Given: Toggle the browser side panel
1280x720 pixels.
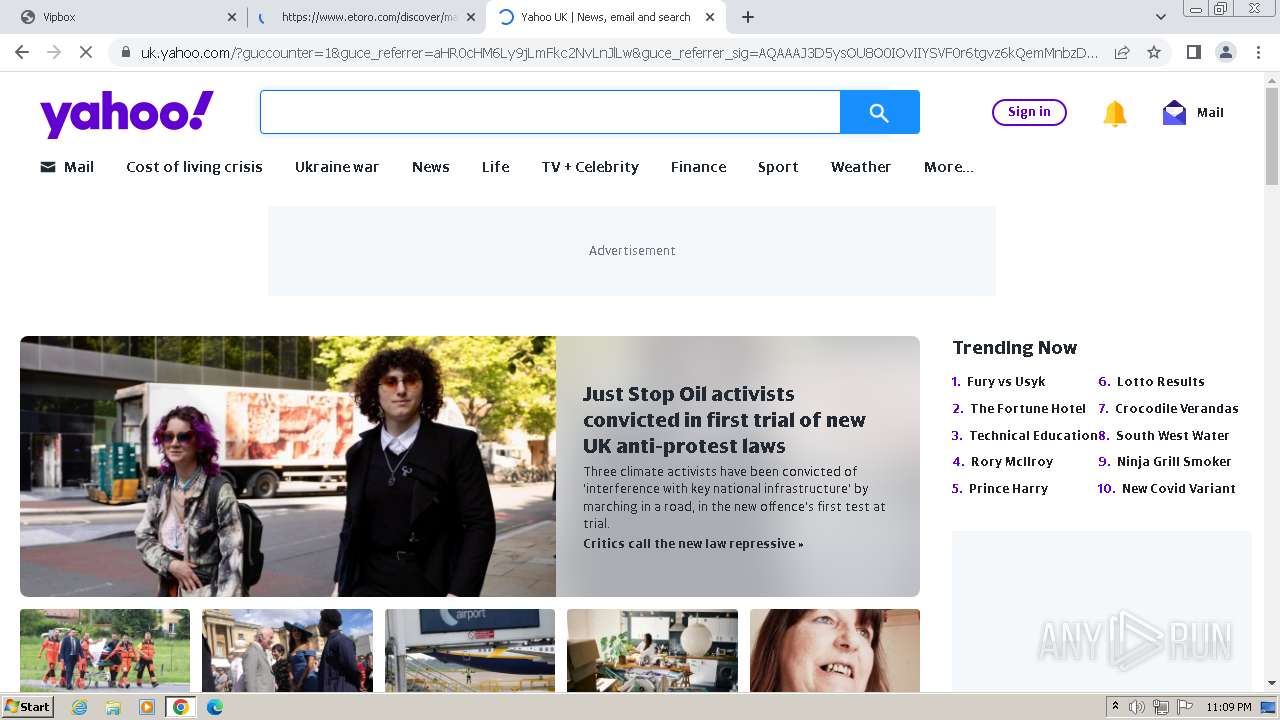Looking at the screenshot, I should click(x=1193, y=52).
